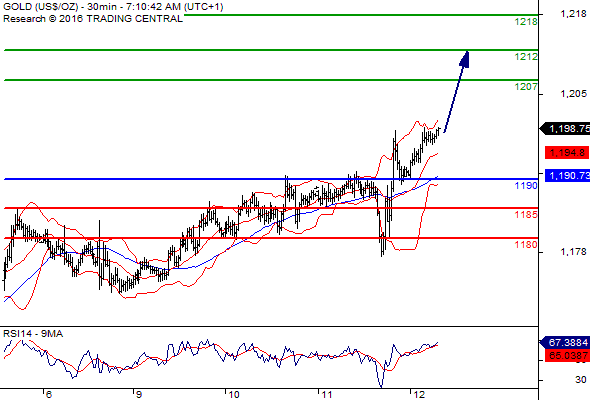
Task: Click the RSI axis value 30
Action: coord(581,380)
